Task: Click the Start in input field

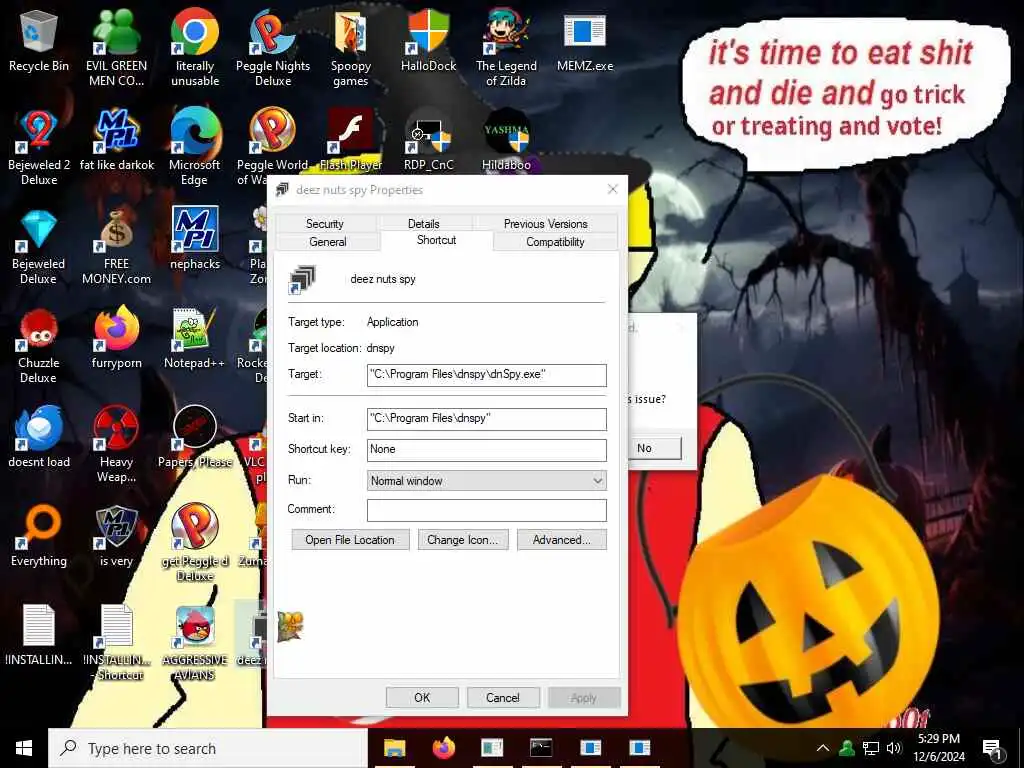Action: pyautogui.click(x=487, y=419)
